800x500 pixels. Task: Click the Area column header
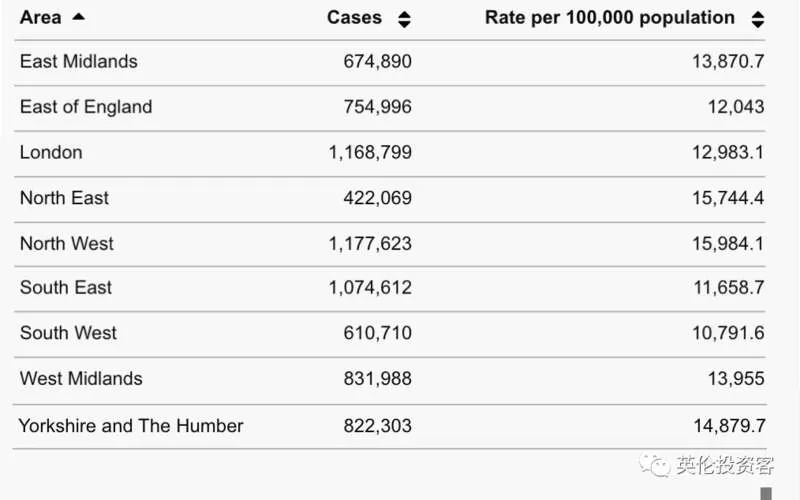(40, 17)
